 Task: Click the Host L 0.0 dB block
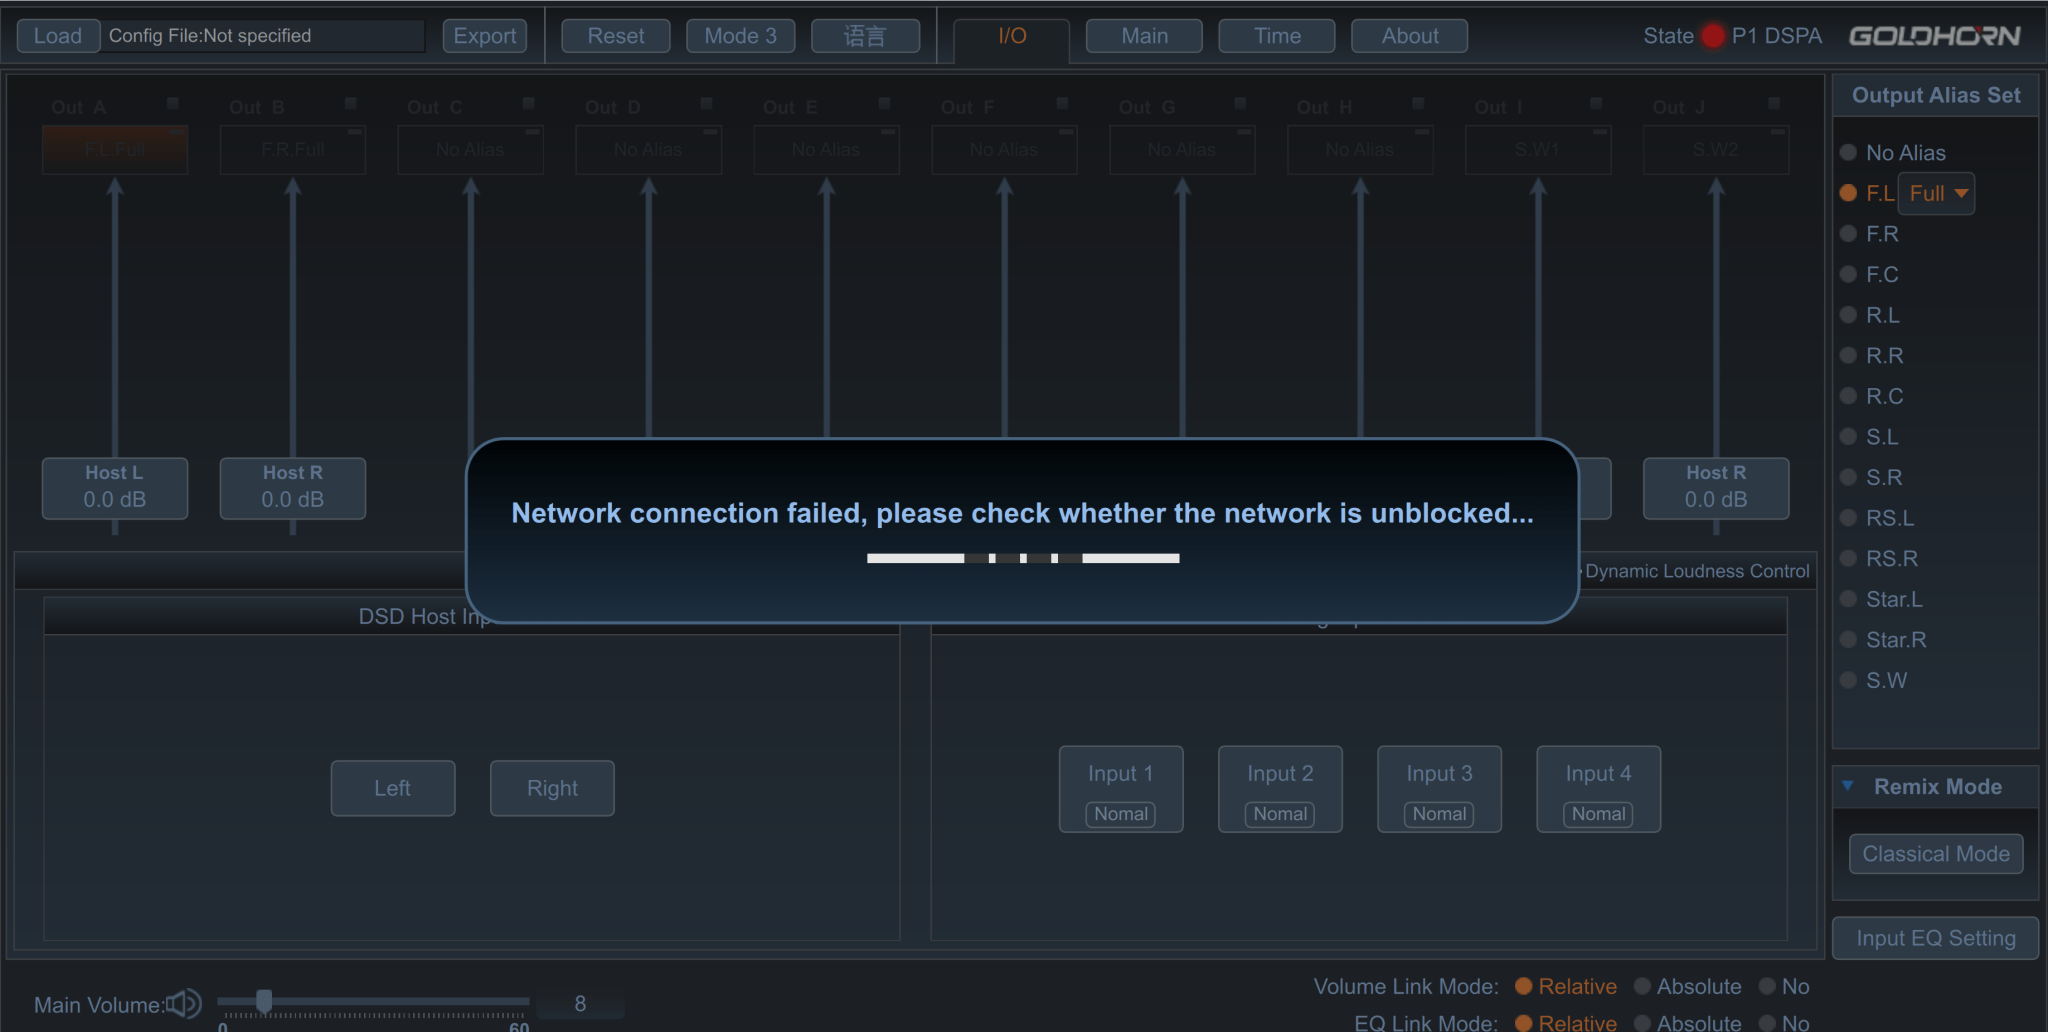pos(115,488)
